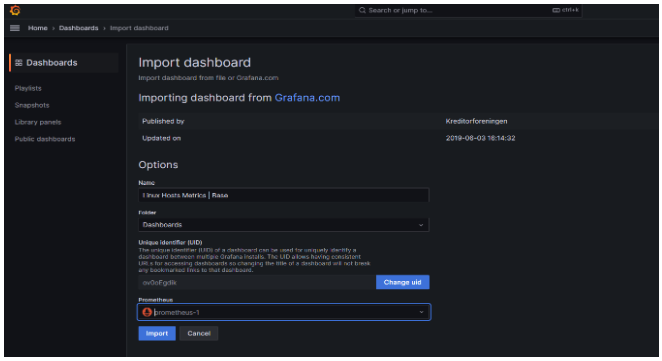Click the Updated on label

click(161, 138)
